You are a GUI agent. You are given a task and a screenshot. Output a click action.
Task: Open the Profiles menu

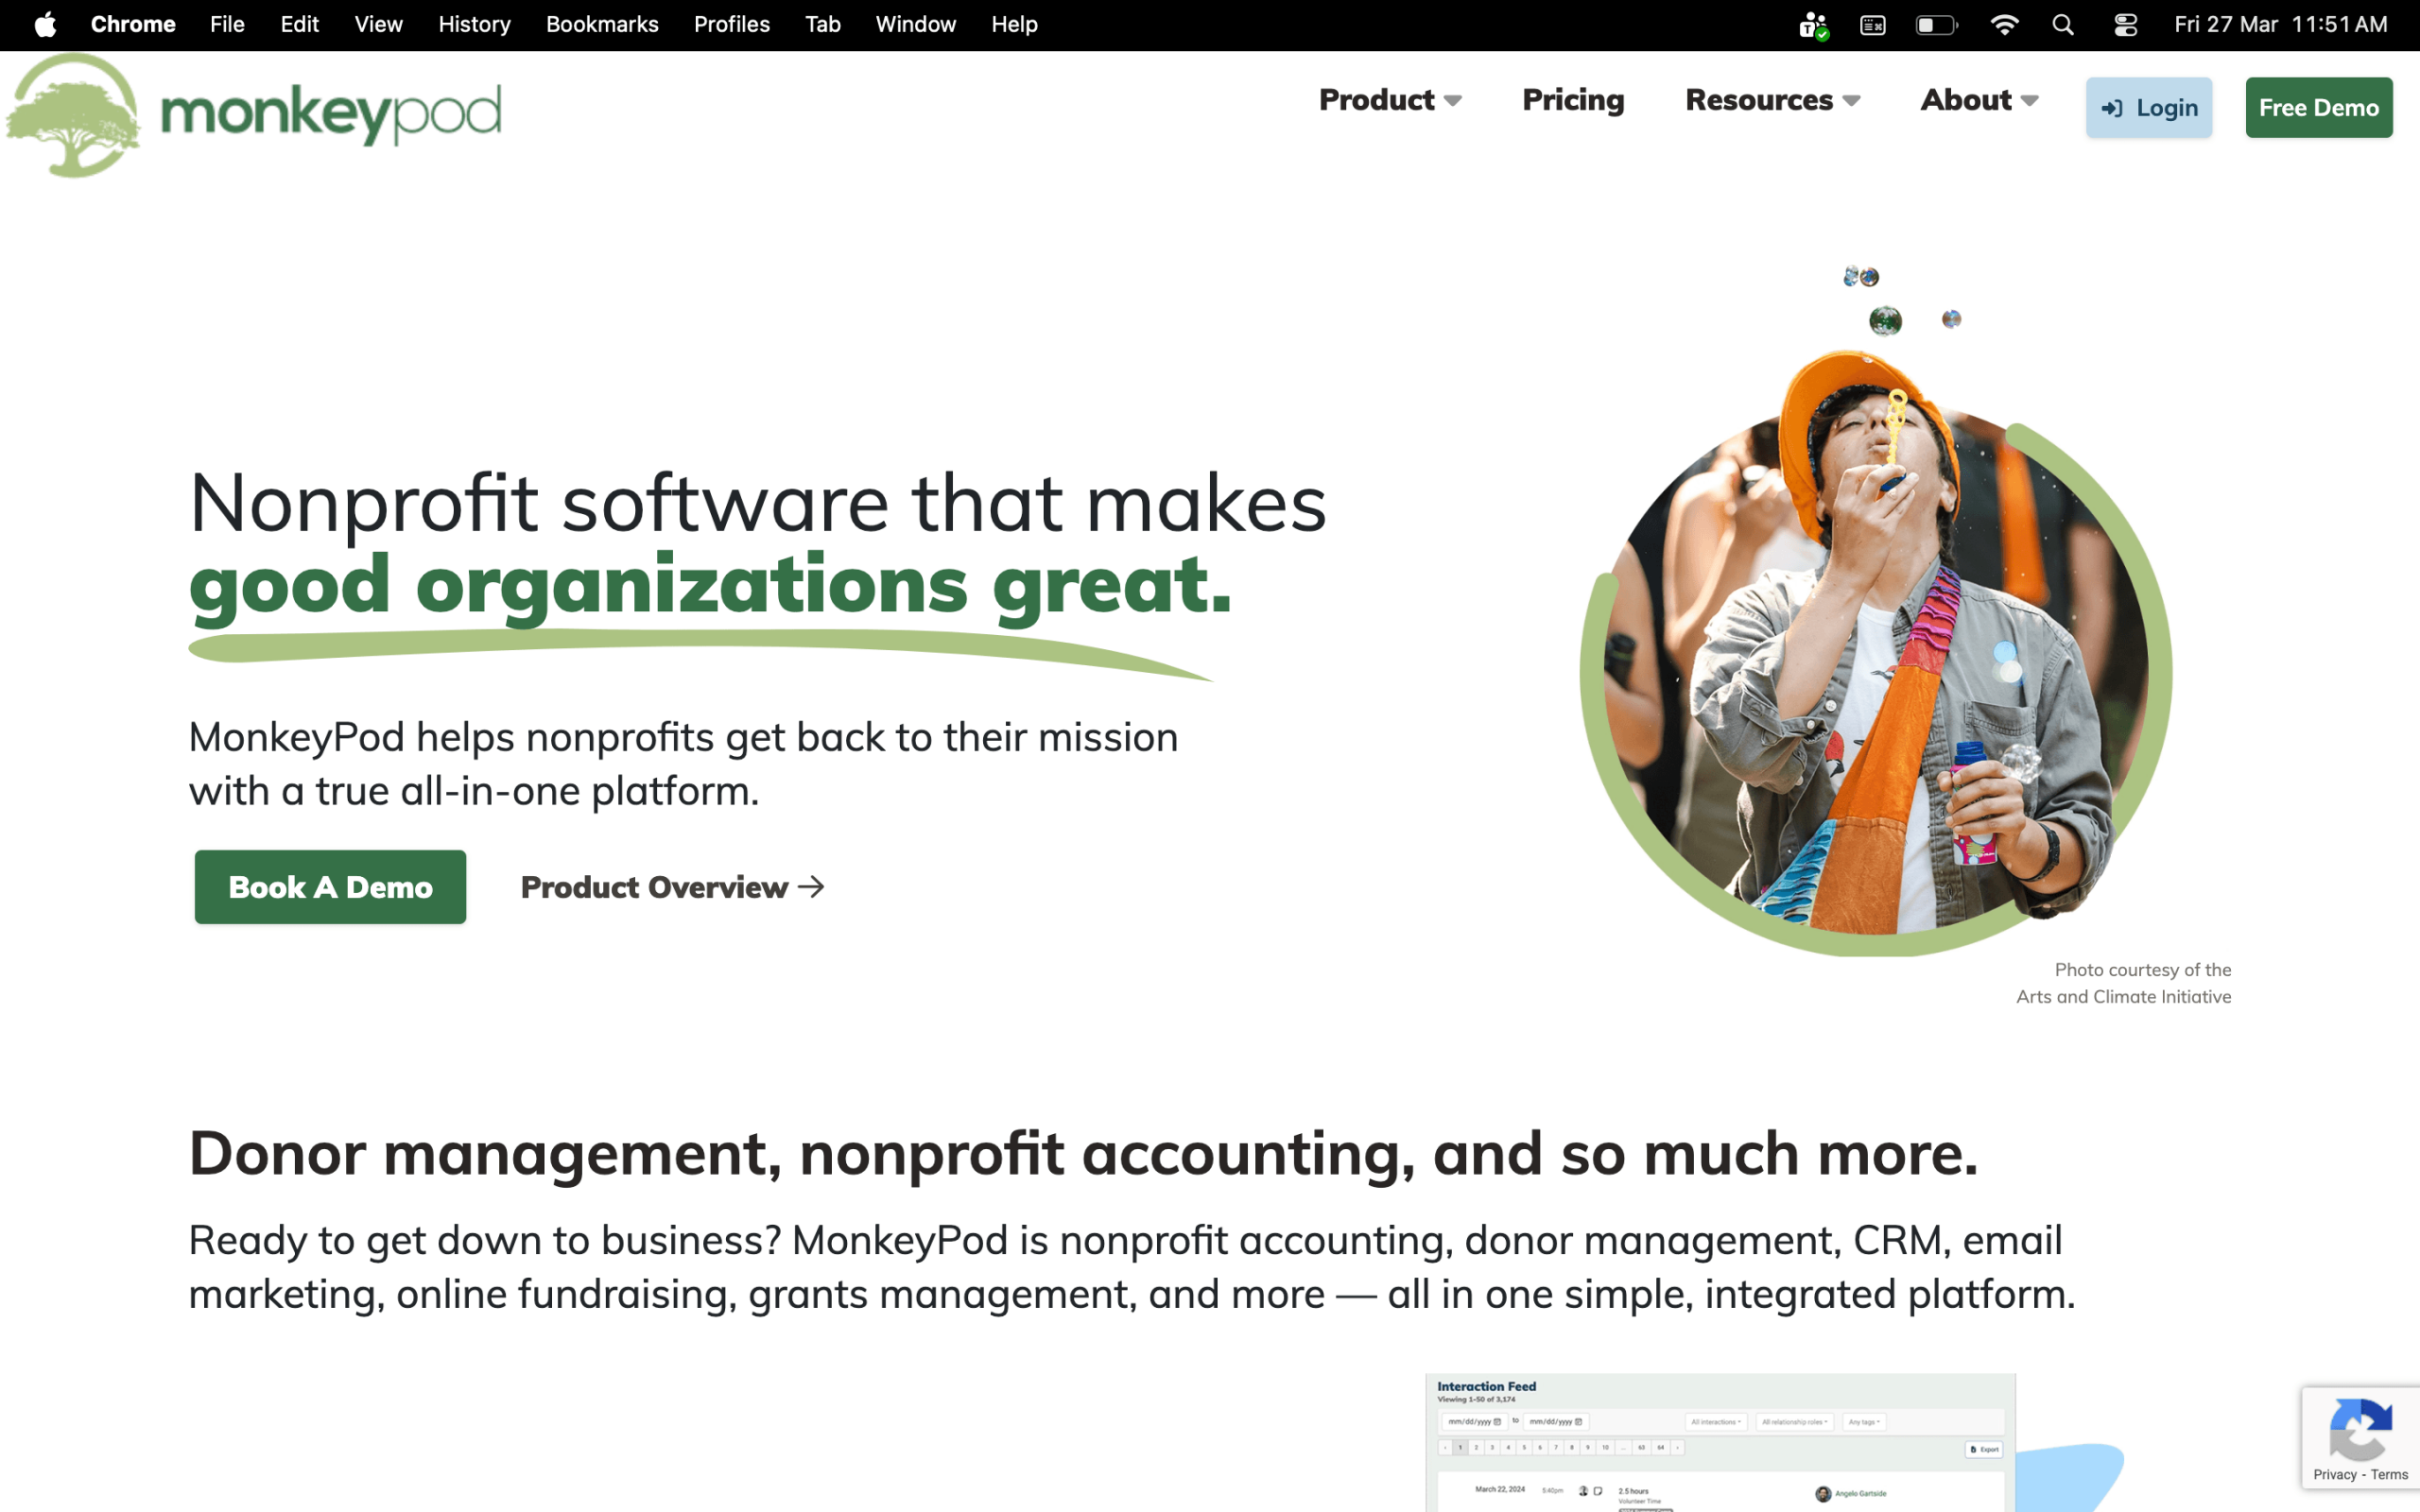[732, 24]
